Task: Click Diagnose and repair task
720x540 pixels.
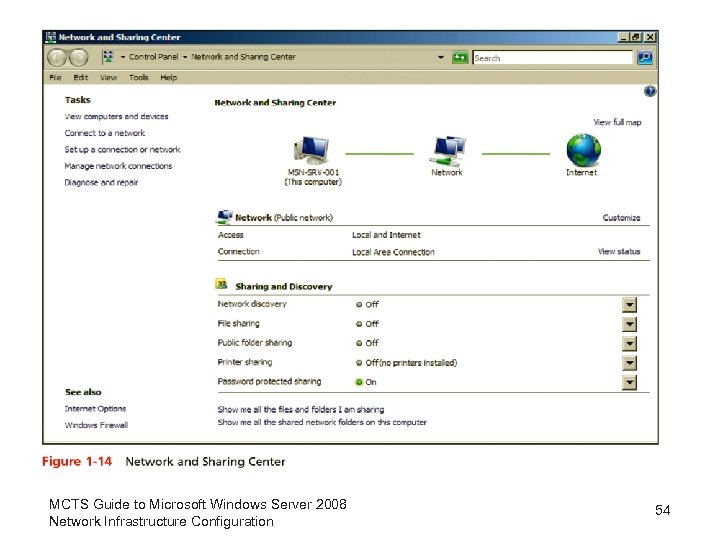Action: point(101,183)
